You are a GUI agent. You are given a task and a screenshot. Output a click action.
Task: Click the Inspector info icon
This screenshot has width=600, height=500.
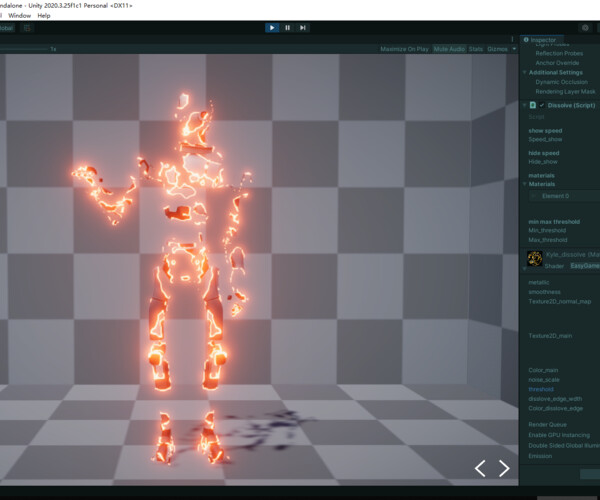(x=526, y=40)
